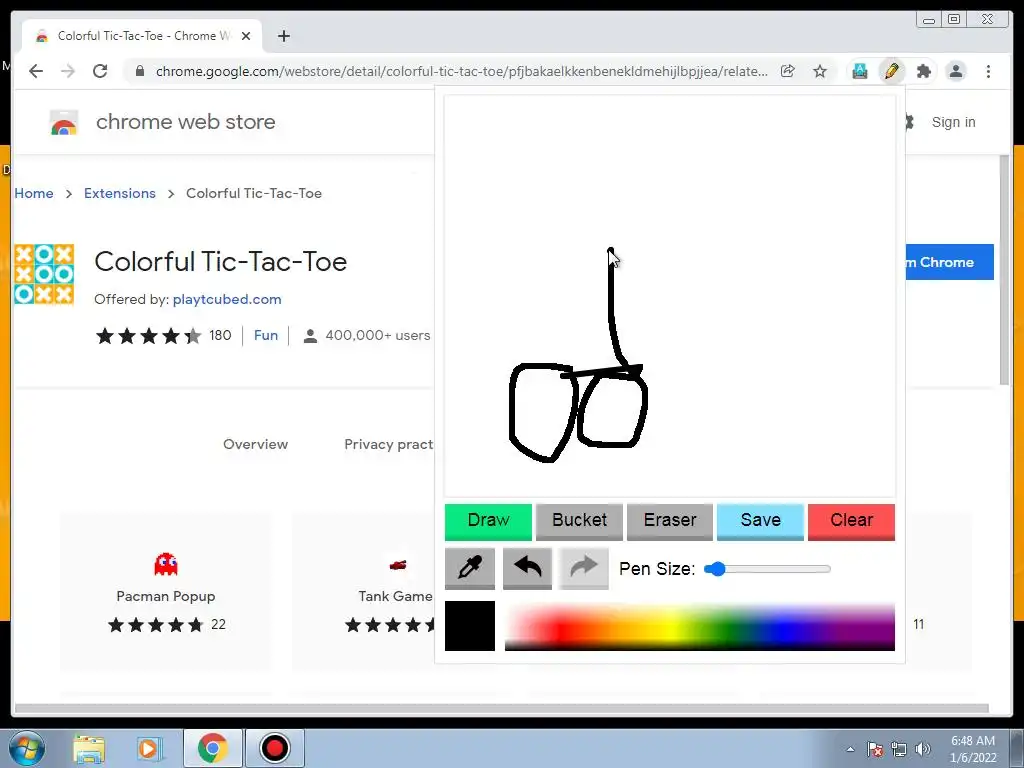Show hidden system tray icons
Viewport: 1024px width, 768px height.
pos(850,749)
